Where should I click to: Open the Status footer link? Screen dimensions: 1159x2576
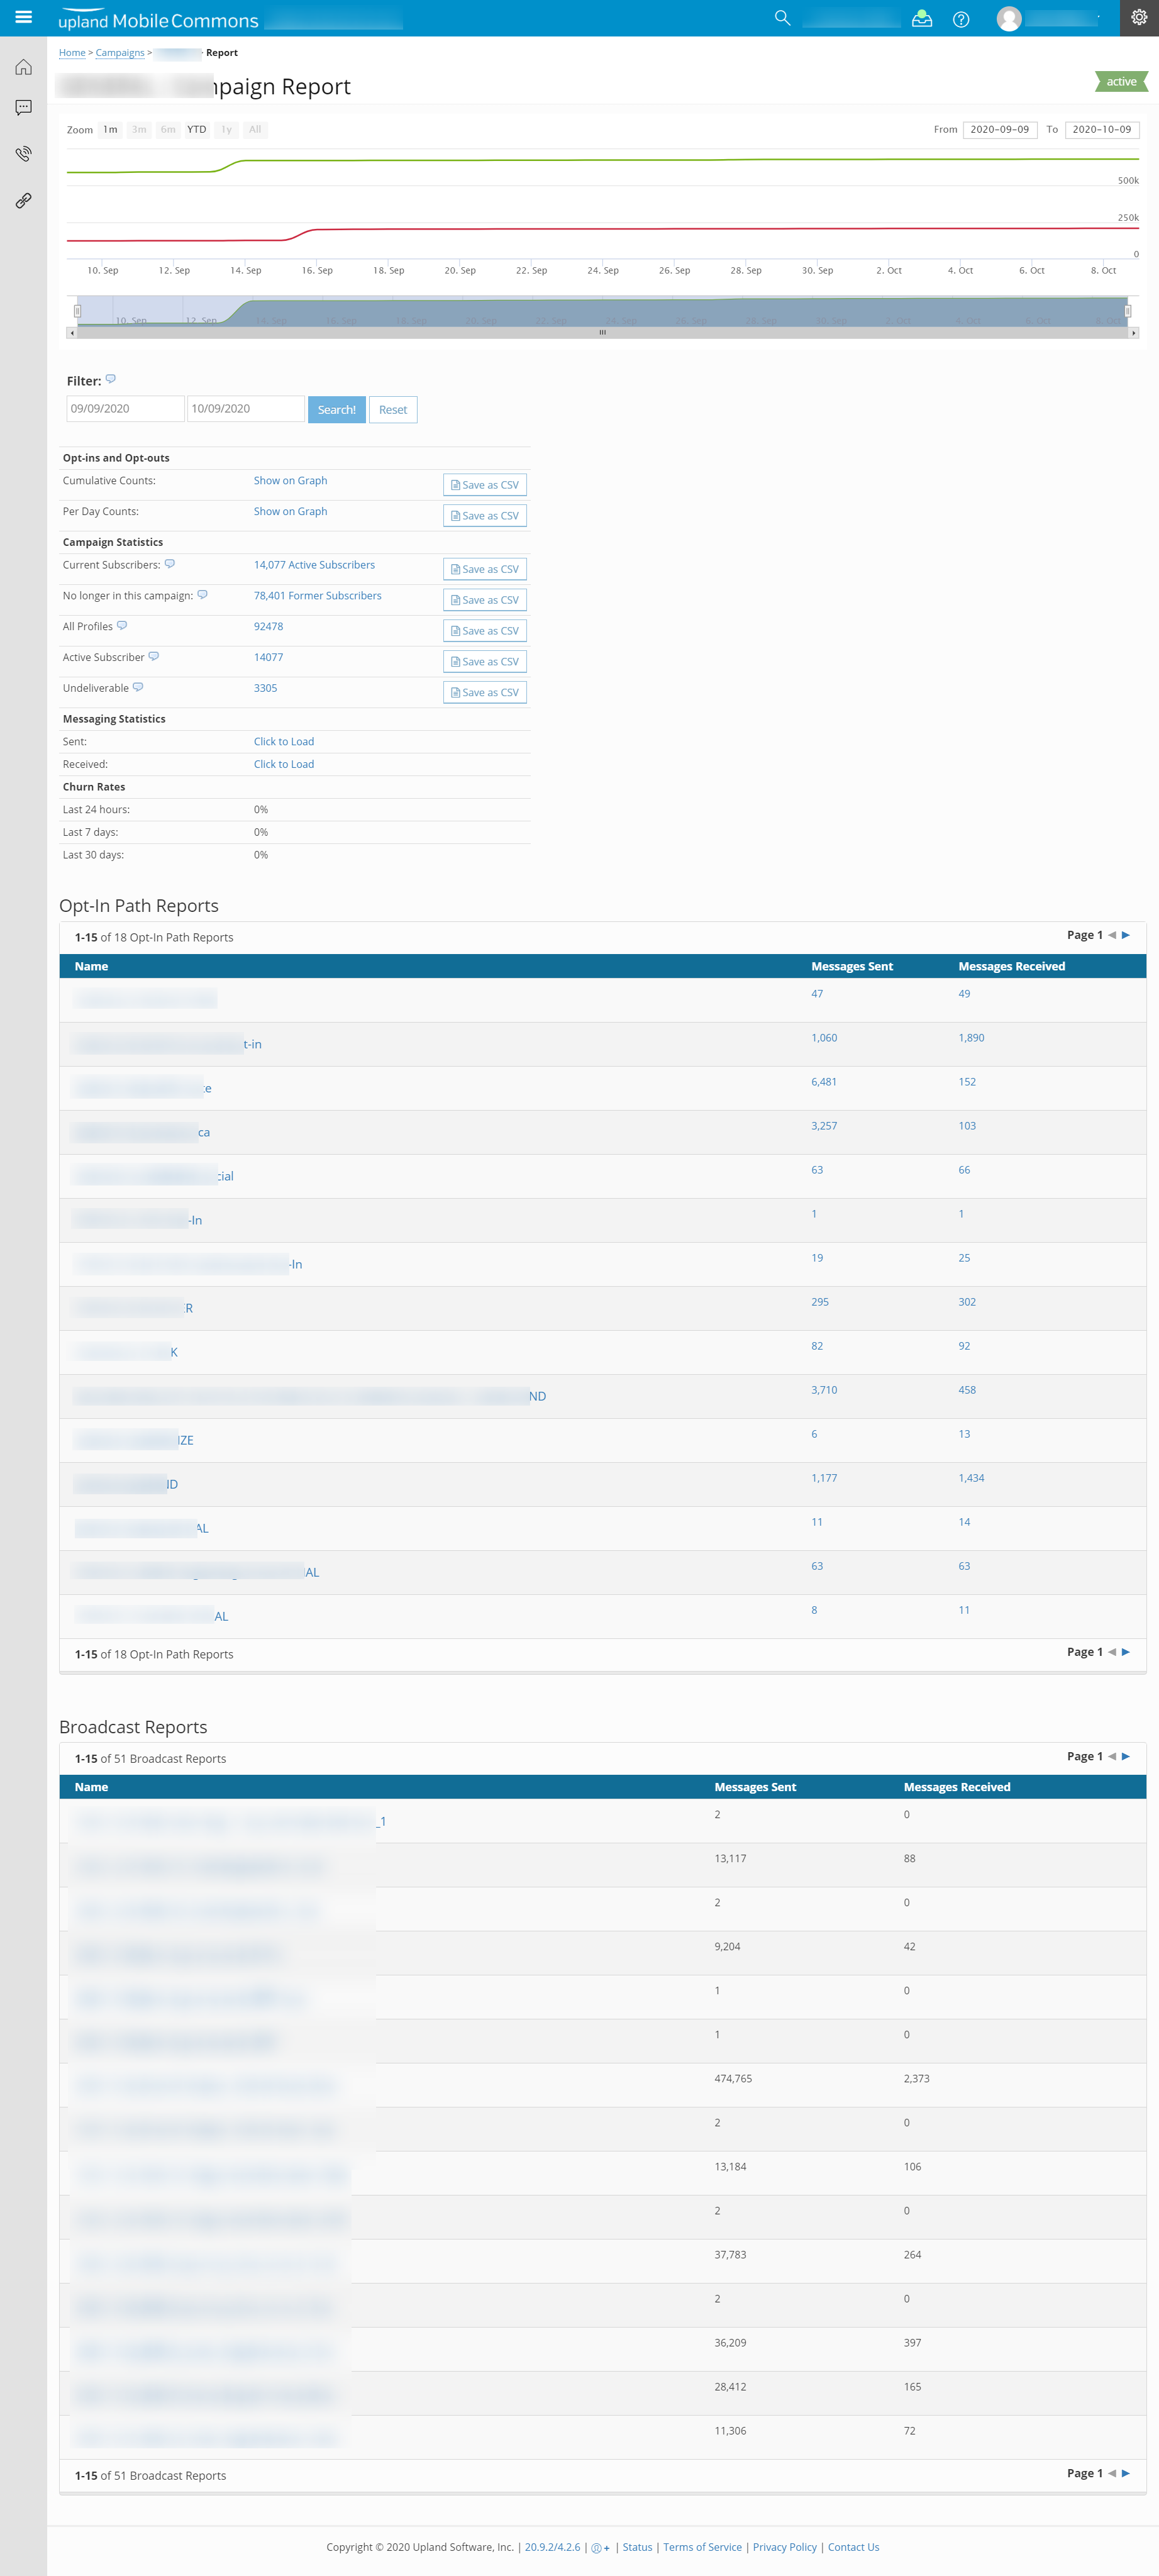tap(637, 2547)
